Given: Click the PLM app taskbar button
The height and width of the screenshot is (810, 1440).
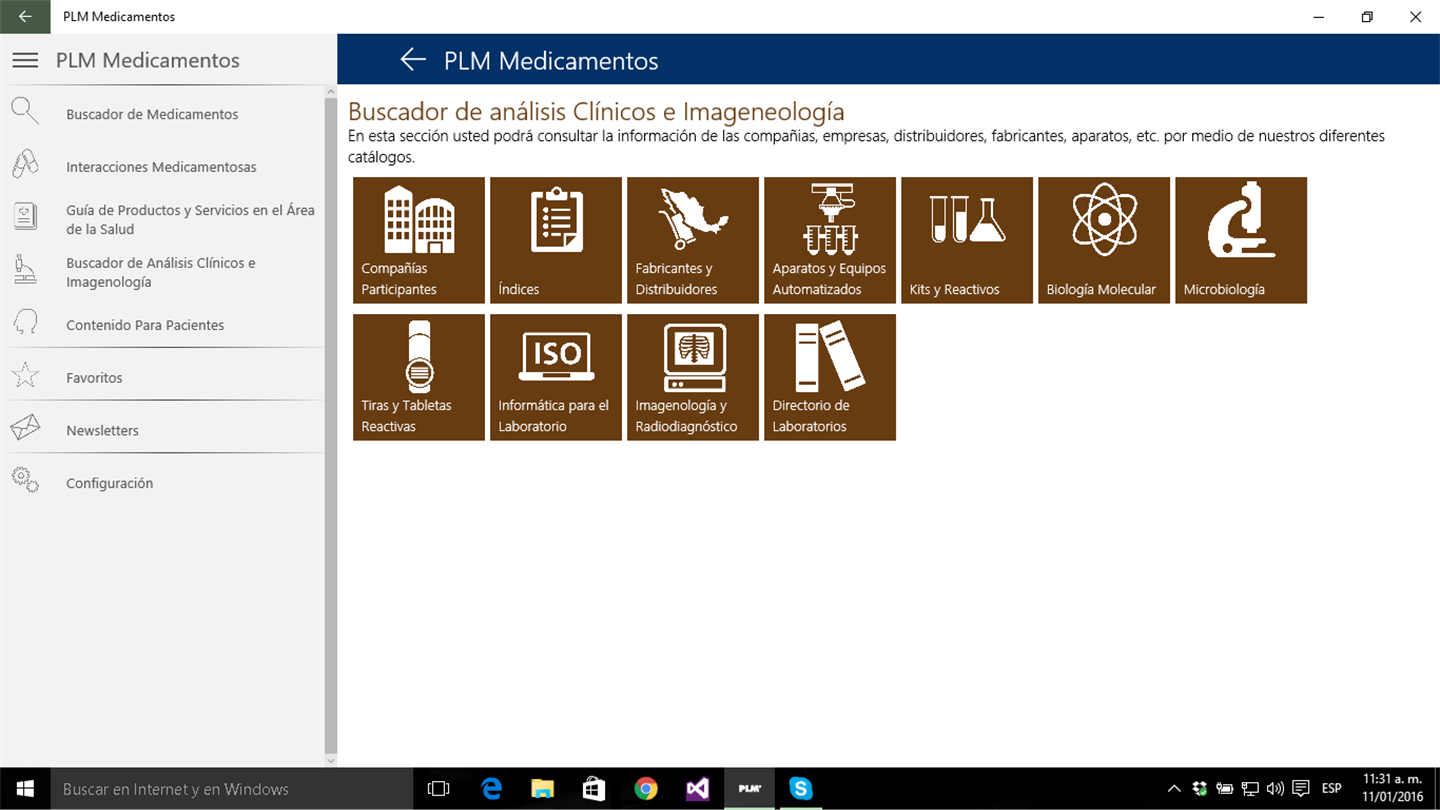Looking at the screenshot, I should [x=750, y=789].
